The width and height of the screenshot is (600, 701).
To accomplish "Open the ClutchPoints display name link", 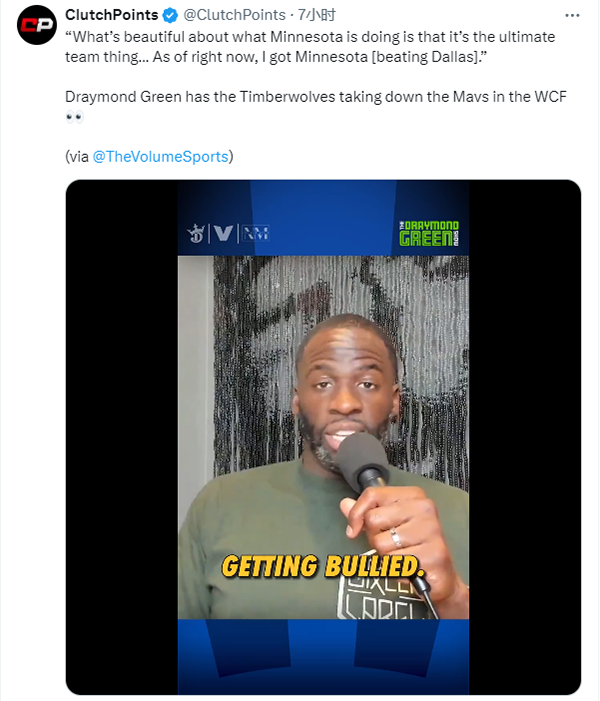I will click(x=111, y=16).
